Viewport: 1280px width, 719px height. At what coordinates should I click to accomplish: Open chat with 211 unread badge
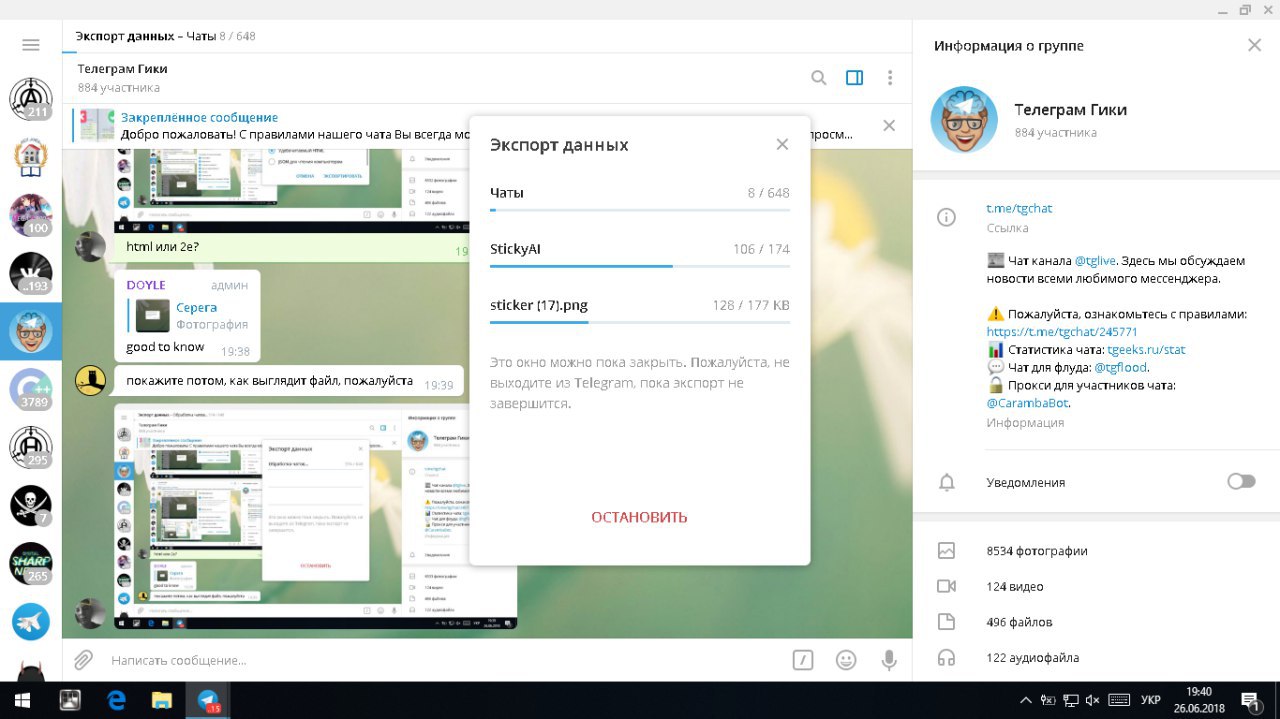click(x=31, y=98)
